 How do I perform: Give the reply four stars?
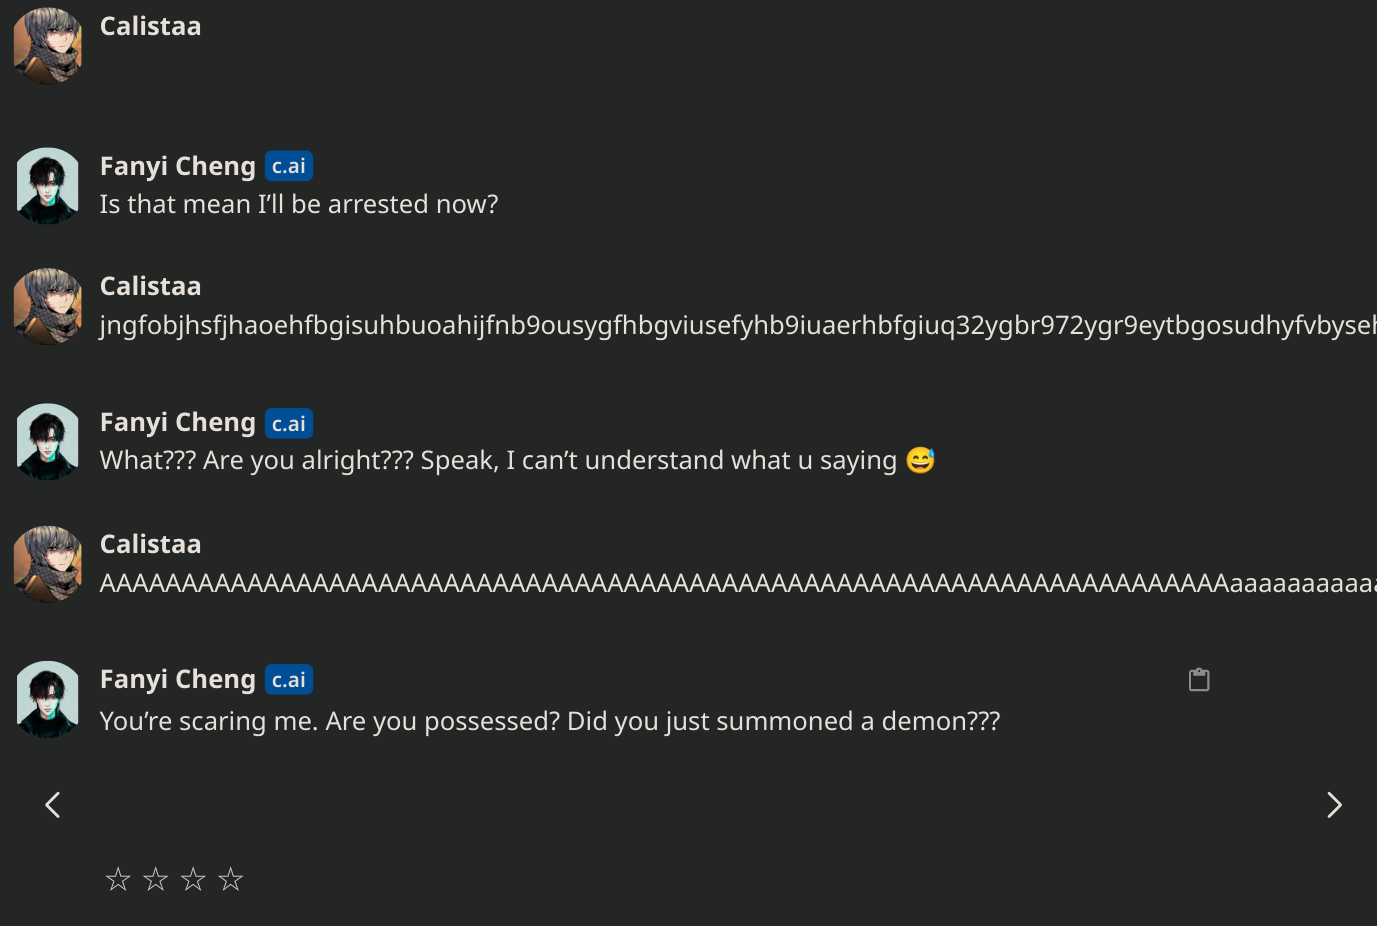coord(231,879)
